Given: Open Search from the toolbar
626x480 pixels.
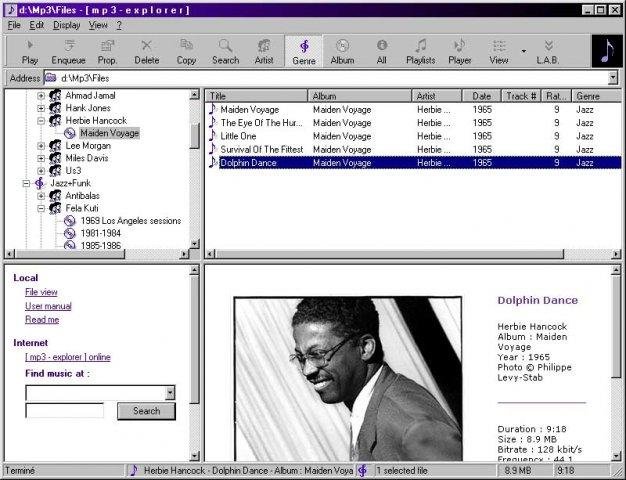Looking at the screenshot, I should point(226,45).
